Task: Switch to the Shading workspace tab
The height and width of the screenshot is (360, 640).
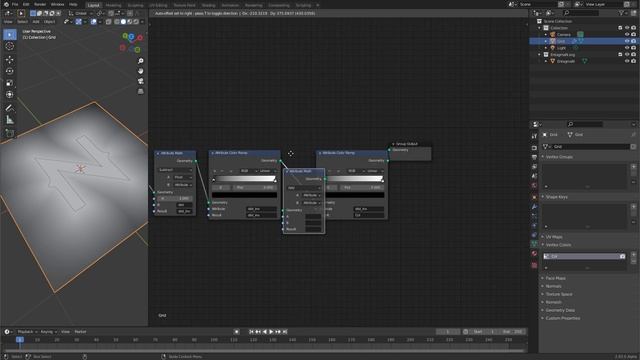Action: [208, 5]
